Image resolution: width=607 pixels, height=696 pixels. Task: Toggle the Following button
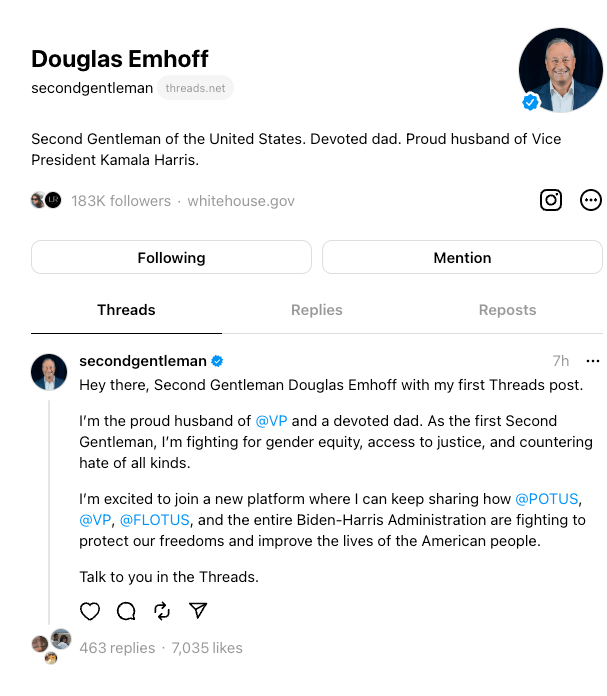coord(171,258)
